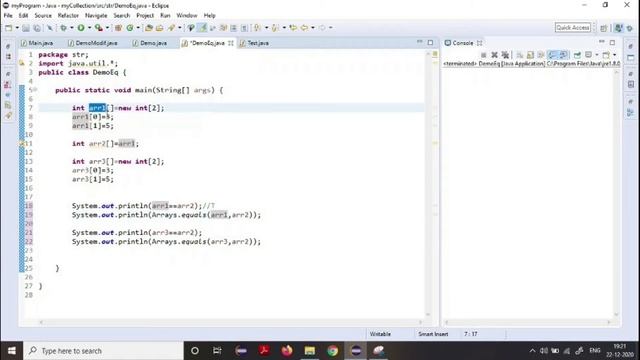This screenshot has height=360, width=640.
Task: Open the Back history dropdown arrow
Action: point(313,28)
